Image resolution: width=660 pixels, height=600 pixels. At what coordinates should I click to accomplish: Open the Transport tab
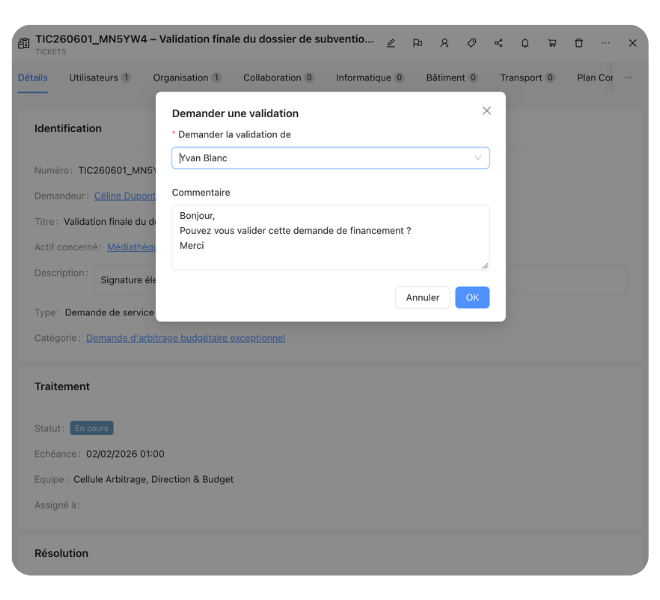click(527, 78)
